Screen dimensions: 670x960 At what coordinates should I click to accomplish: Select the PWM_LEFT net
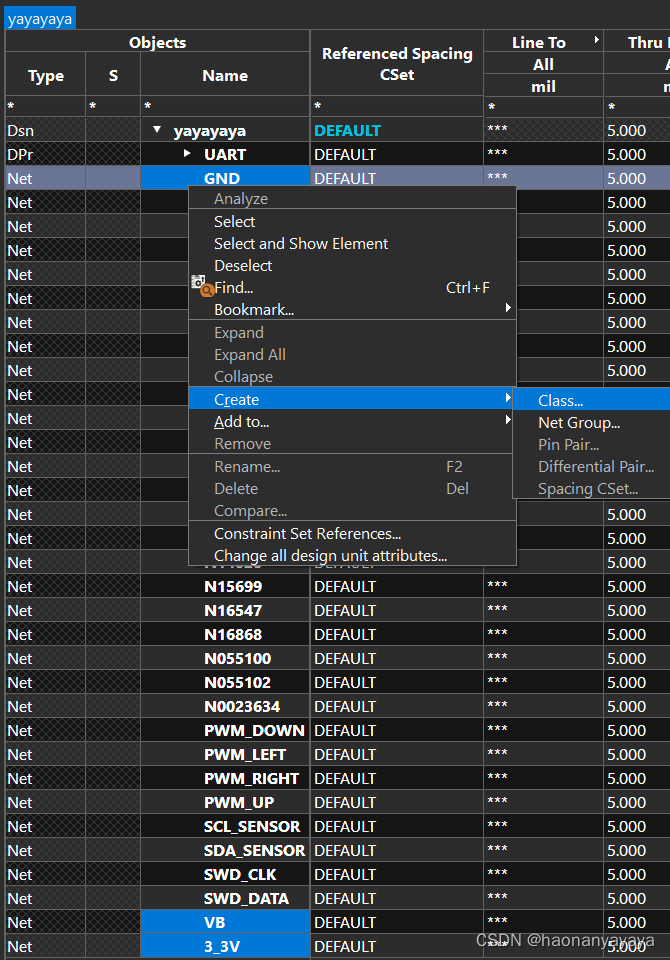[225, 754]
